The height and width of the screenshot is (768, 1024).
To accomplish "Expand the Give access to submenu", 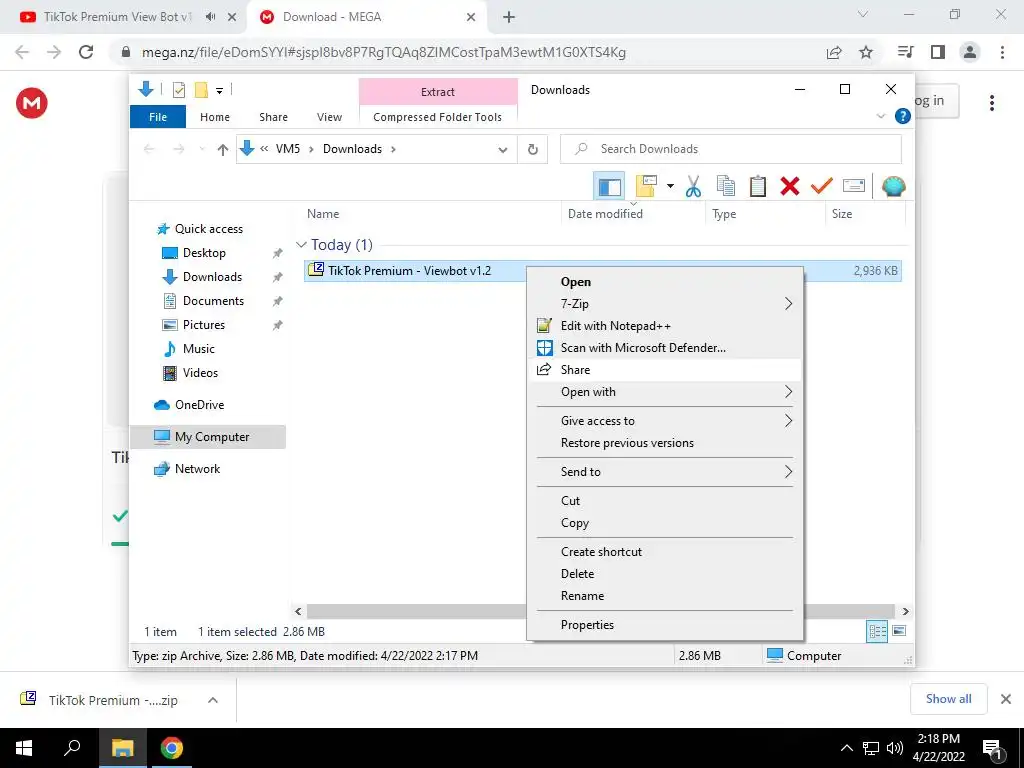I will (665, 421).
